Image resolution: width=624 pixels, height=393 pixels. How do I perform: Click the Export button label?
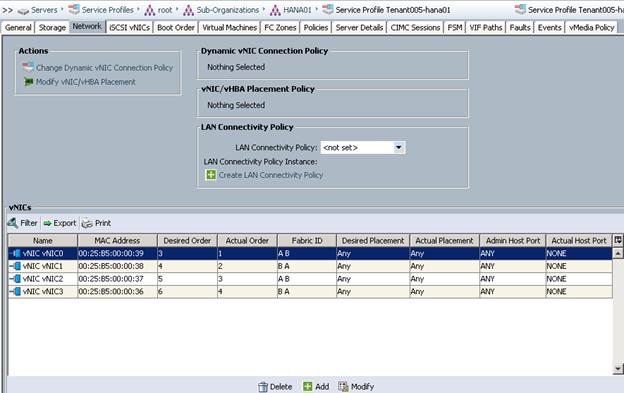pyautogui.click(x=64, y=223)
